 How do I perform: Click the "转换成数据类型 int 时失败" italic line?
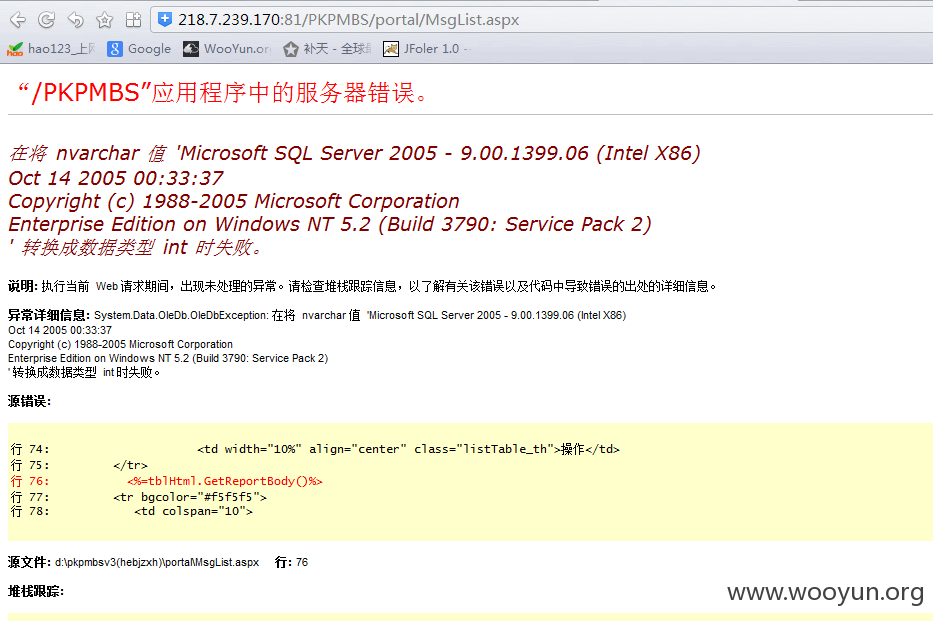click(136, 247)
